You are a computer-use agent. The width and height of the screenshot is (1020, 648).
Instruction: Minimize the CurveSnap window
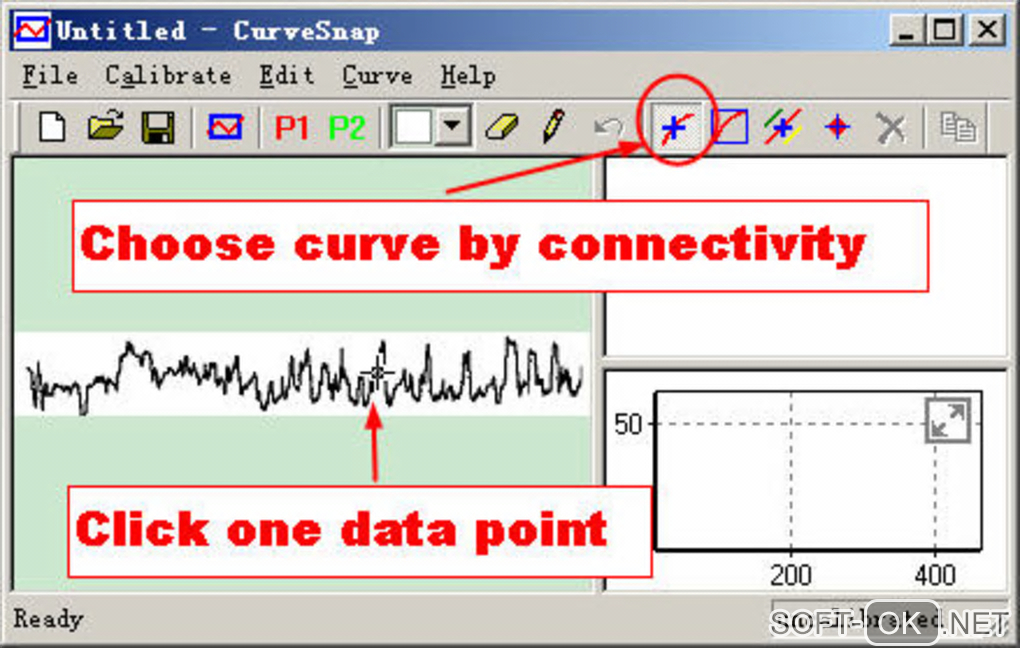coord(907,30)
